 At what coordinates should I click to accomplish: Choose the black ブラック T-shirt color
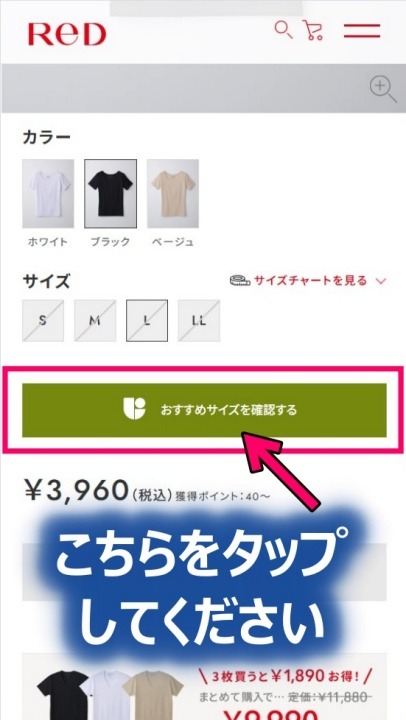coord(110,193)
